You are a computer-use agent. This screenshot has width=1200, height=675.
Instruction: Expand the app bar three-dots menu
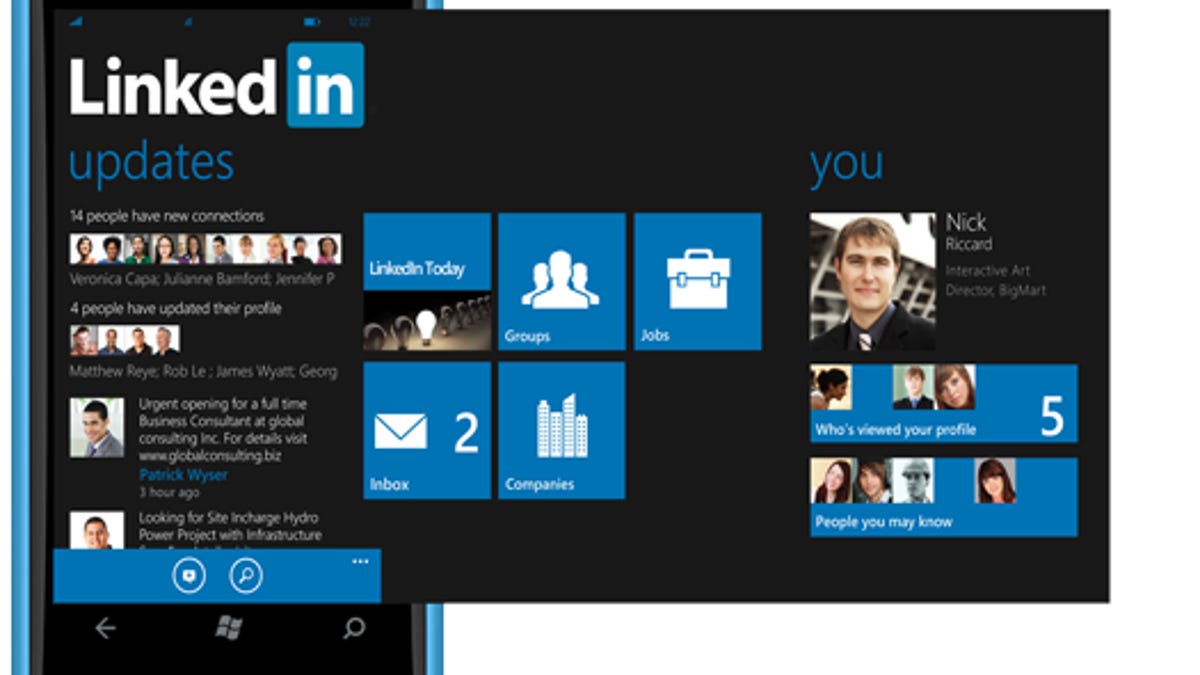point(360,562)
